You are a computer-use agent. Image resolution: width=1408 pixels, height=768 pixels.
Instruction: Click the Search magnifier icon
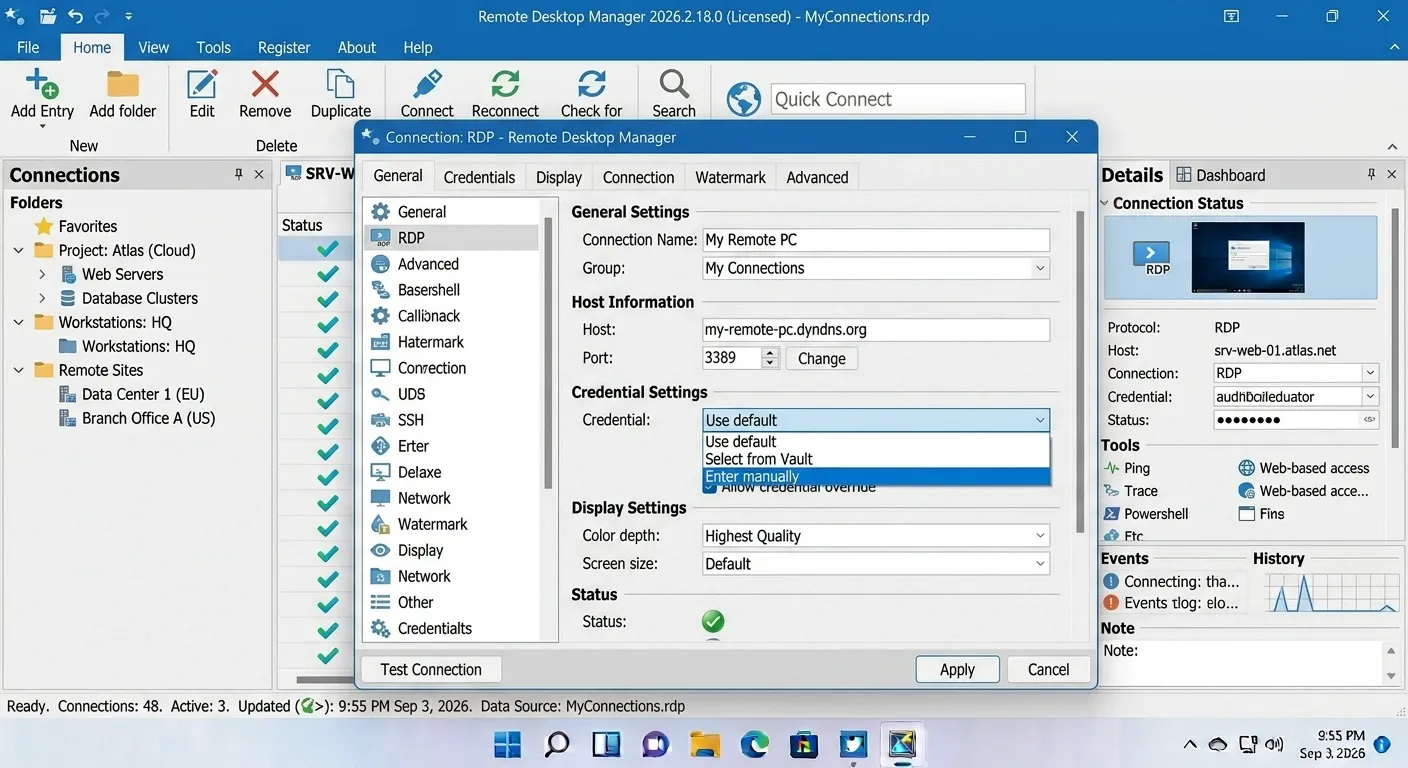pos(674,84)
